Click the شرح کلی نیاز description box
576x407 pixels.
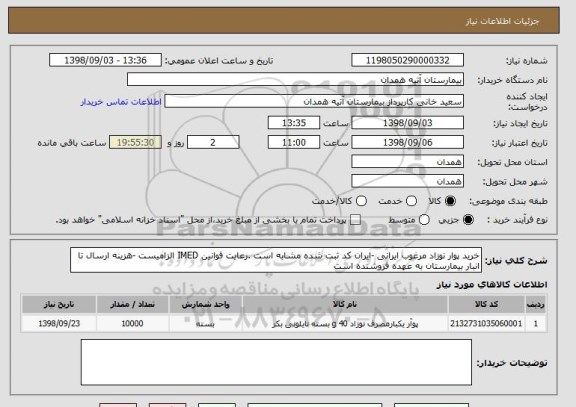(276, 260)
